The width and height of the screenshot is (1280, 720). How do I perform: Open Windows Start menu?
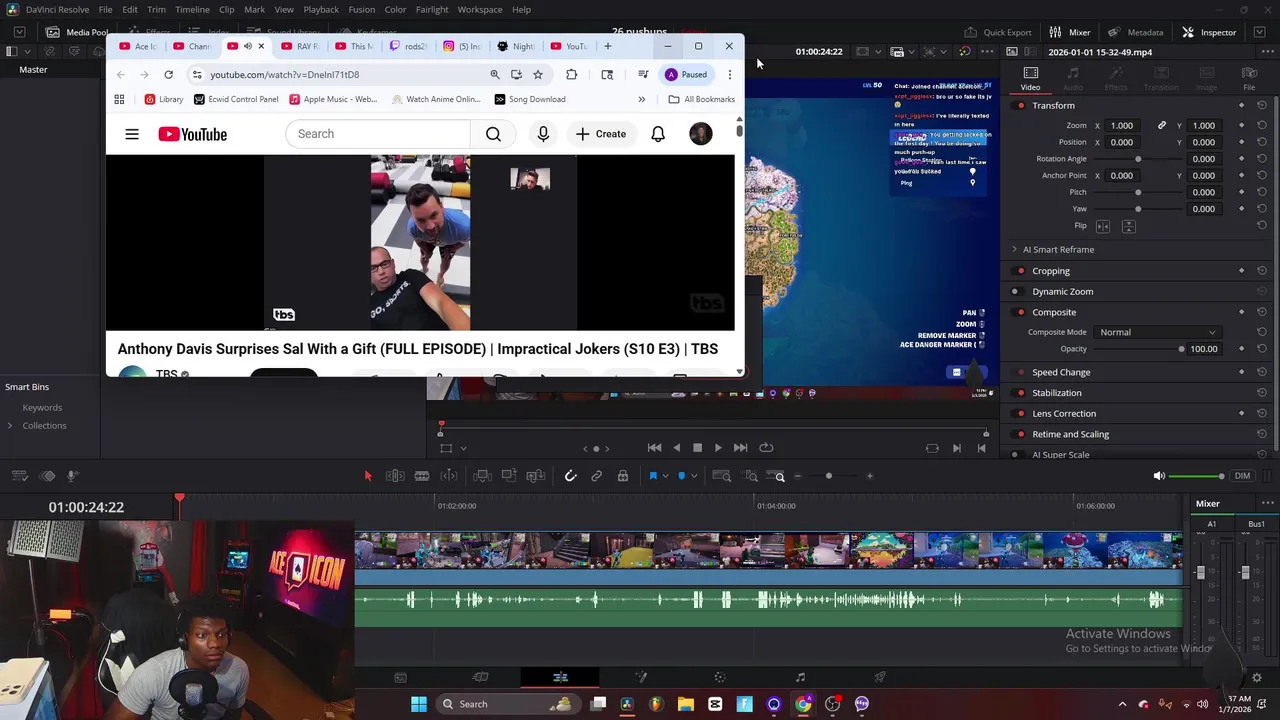pyautogui.click(x=419, y=704)
